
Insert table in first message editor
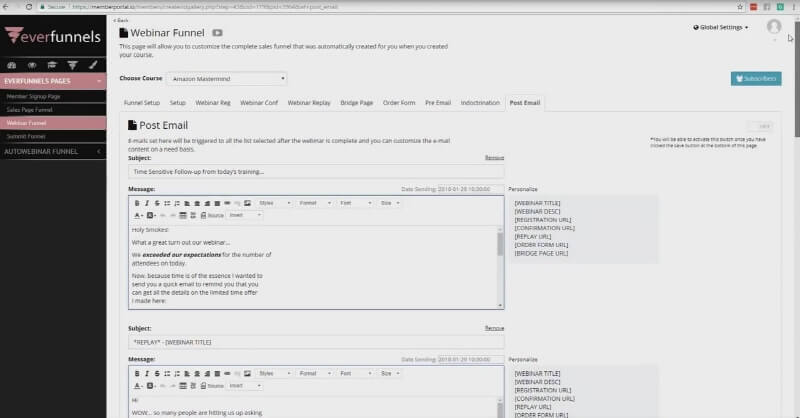click(x=183, y=215)
